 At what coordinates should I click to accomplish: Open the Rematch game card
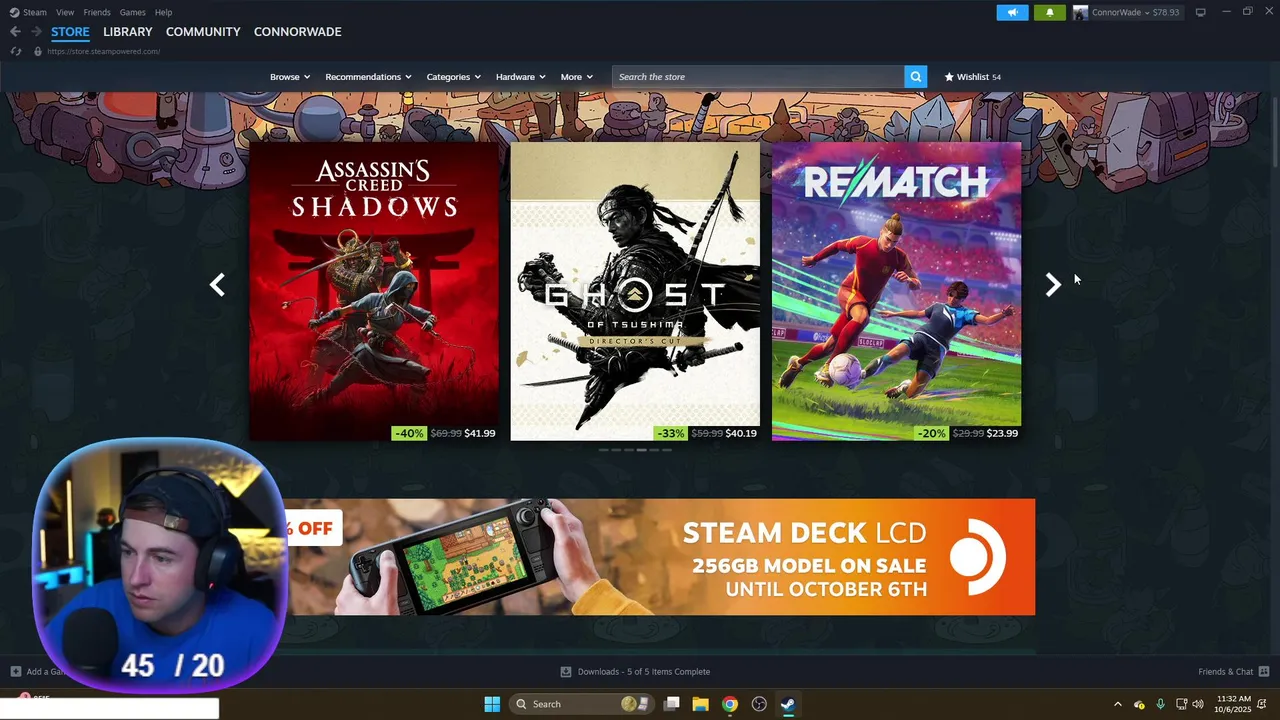(x=896, y=291)
